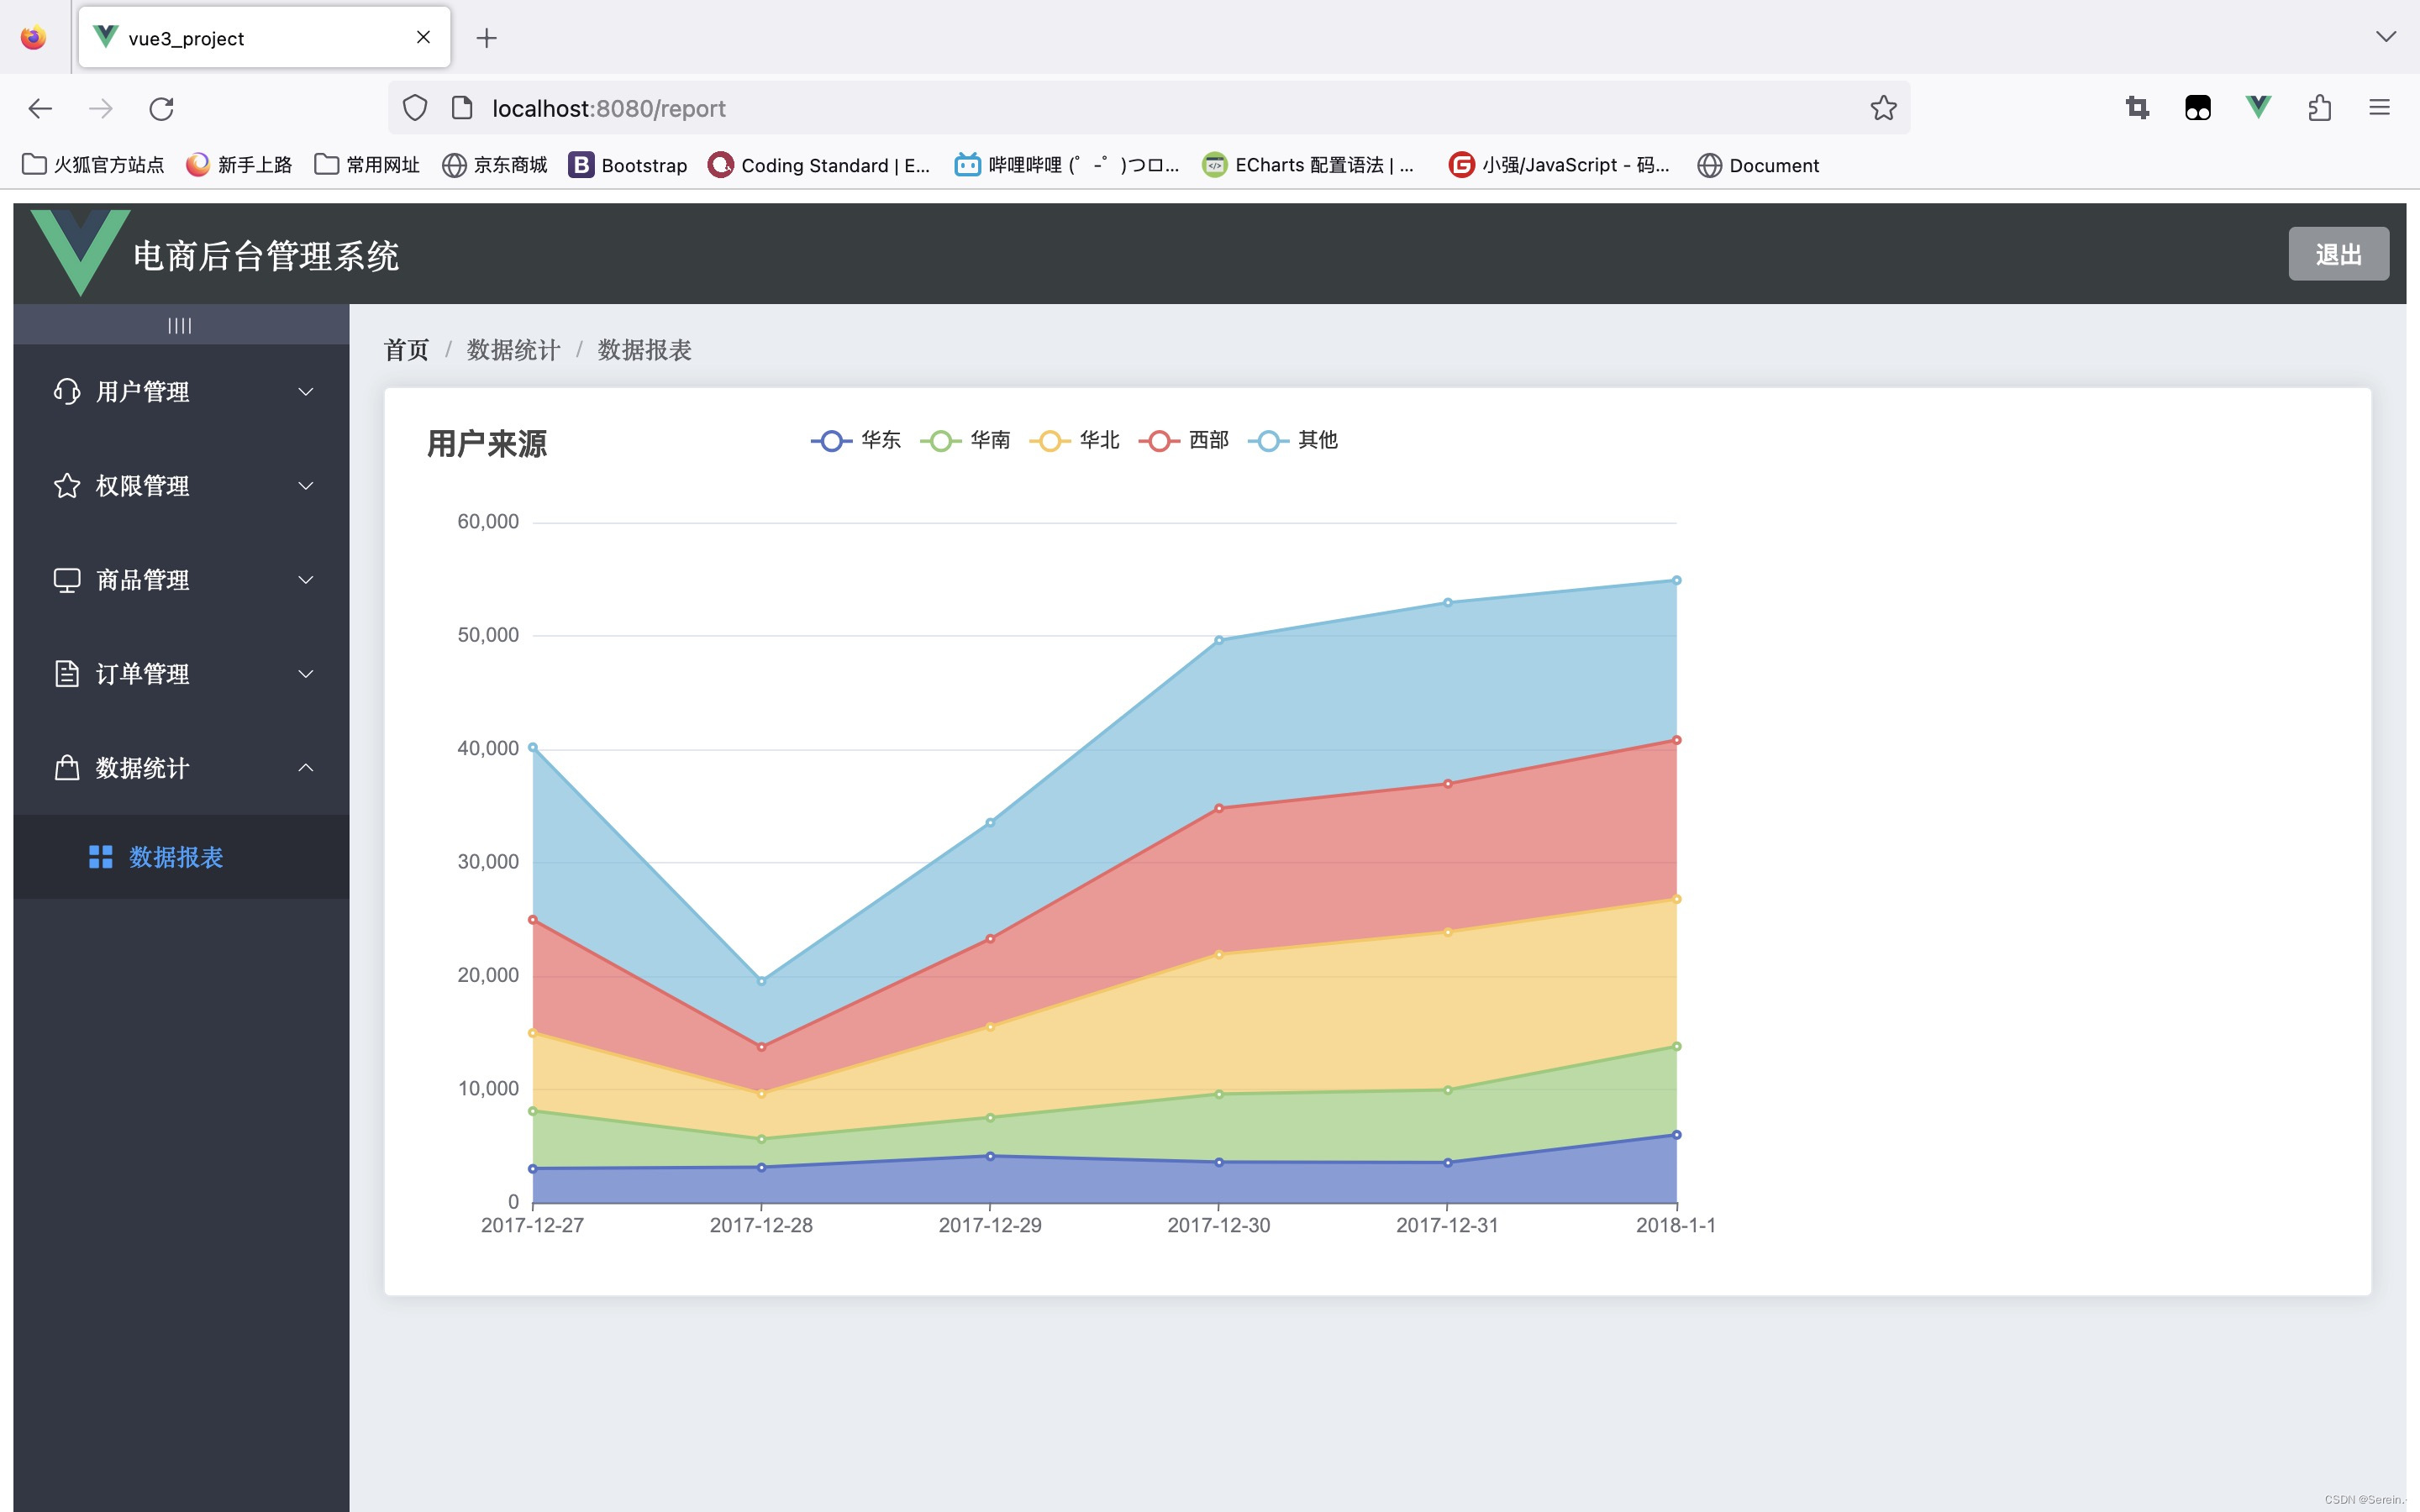Open the Document bookmark

(x=1758, y=165)
